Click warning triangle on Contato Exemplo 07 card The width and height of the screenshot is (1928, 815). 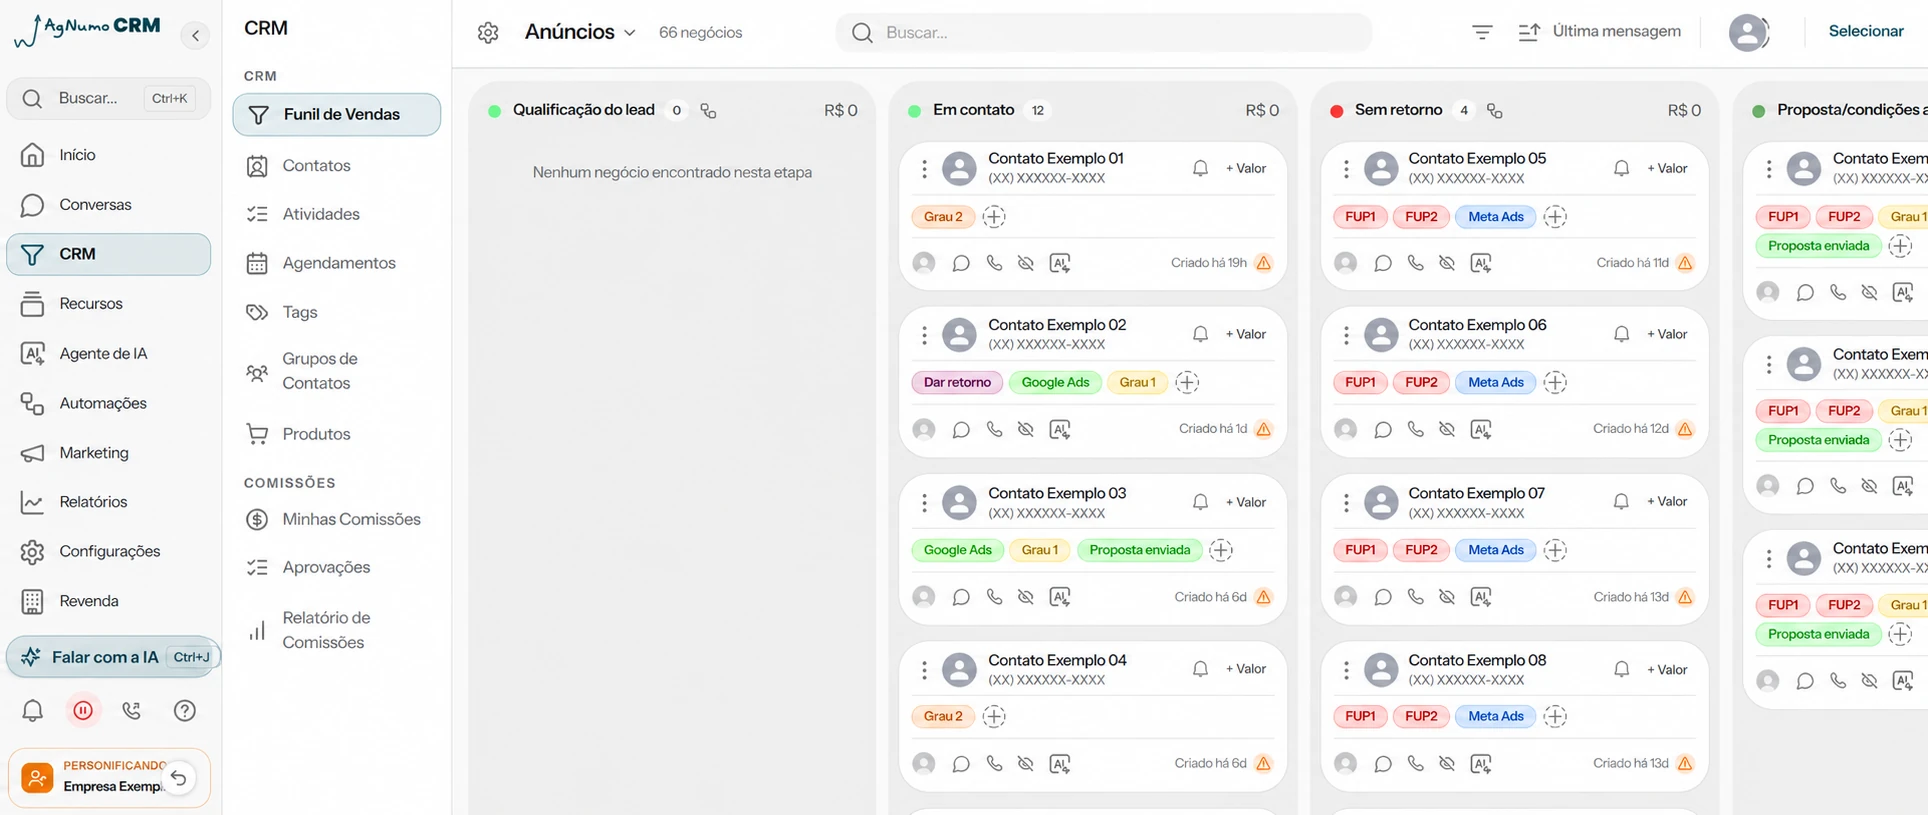(x=1685, y=597)
